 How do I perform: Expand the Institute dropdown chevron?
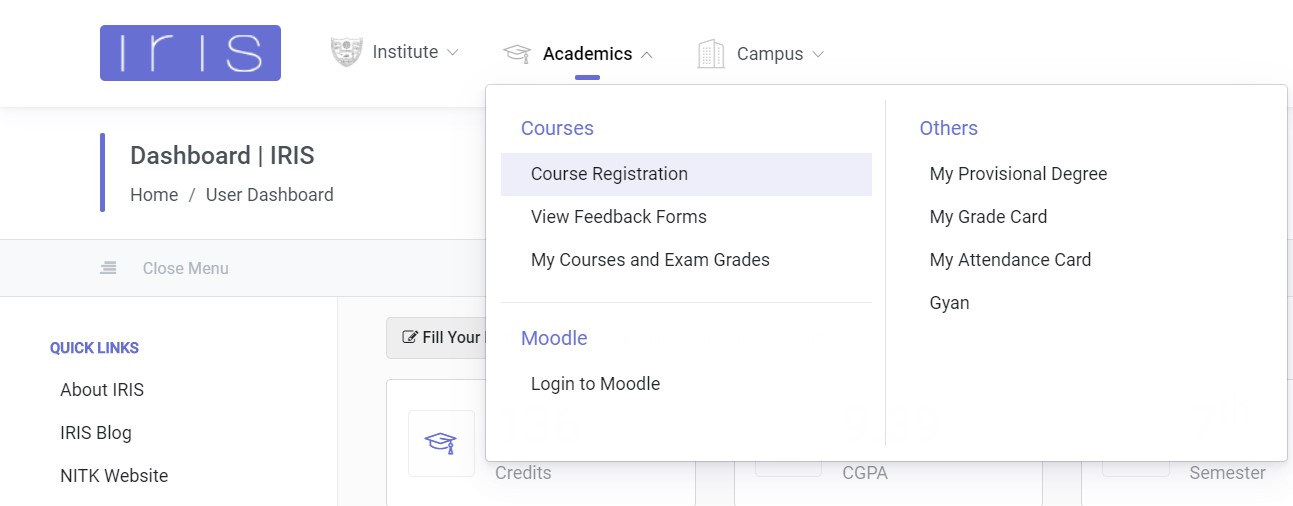click(x=452, y=52)
